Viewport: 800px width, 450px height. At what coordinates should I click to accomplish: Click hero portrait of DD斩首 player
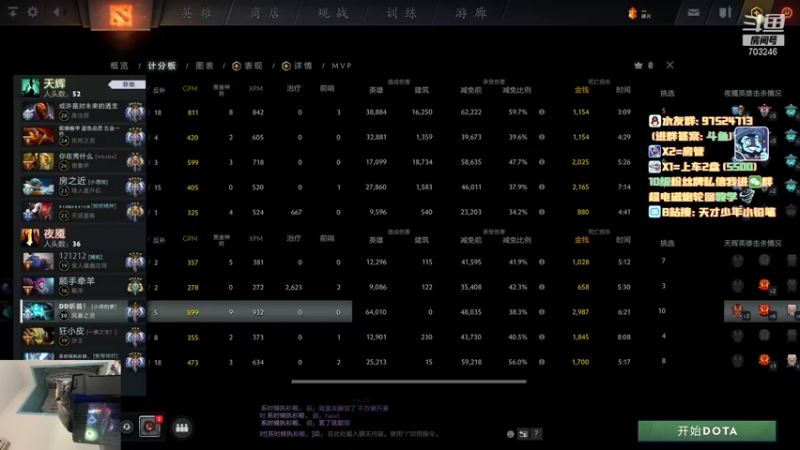tap(38, 312)
